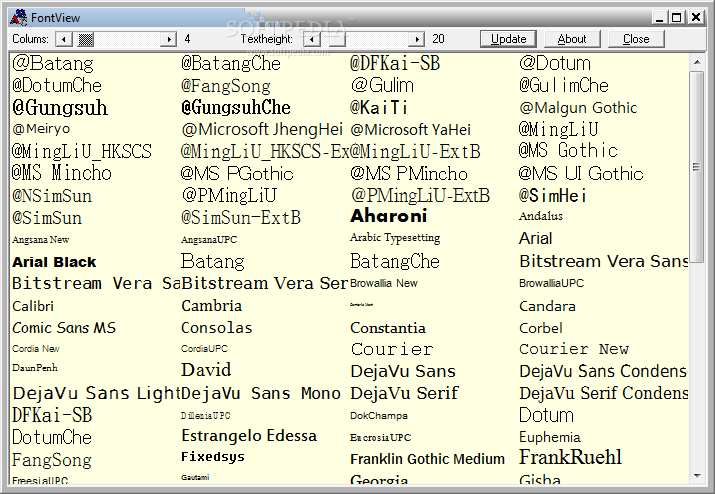Click the Euphemia font entry
This screenshot has width=715, height=494.
click(x=549, y=437)
